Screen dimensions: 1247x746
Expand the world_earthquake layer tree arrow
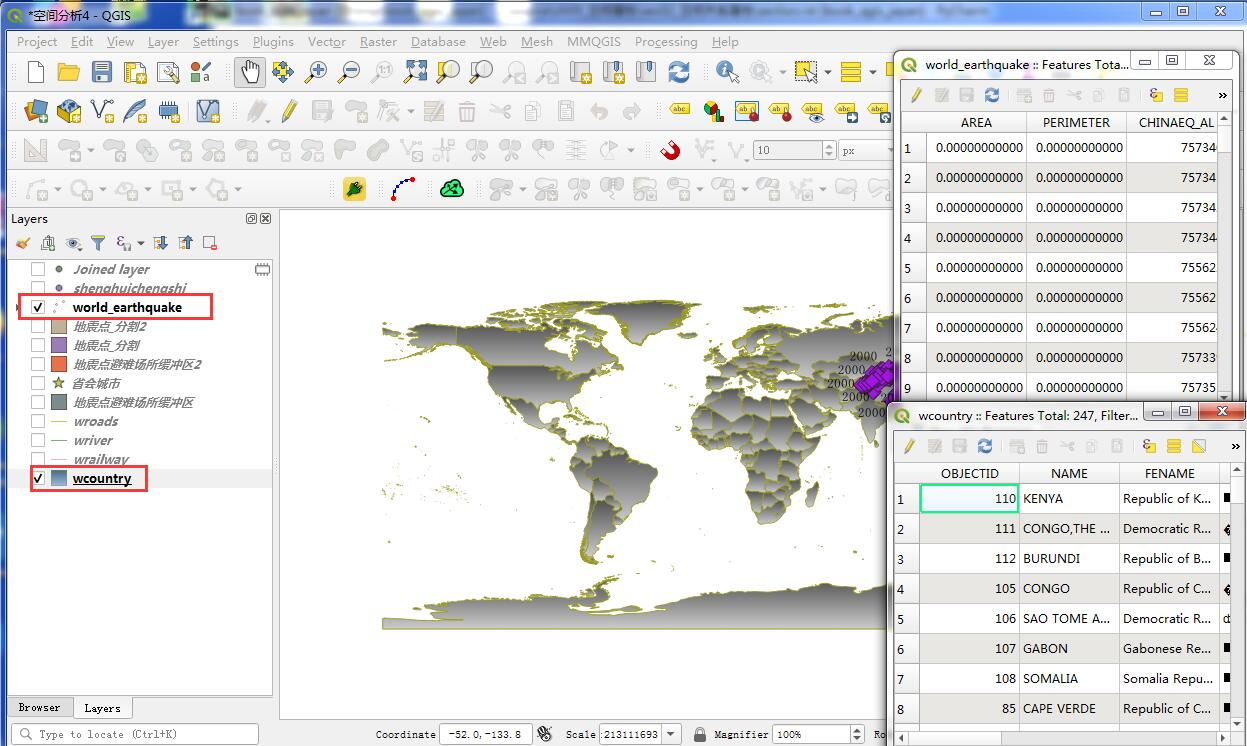pos(18,307)
